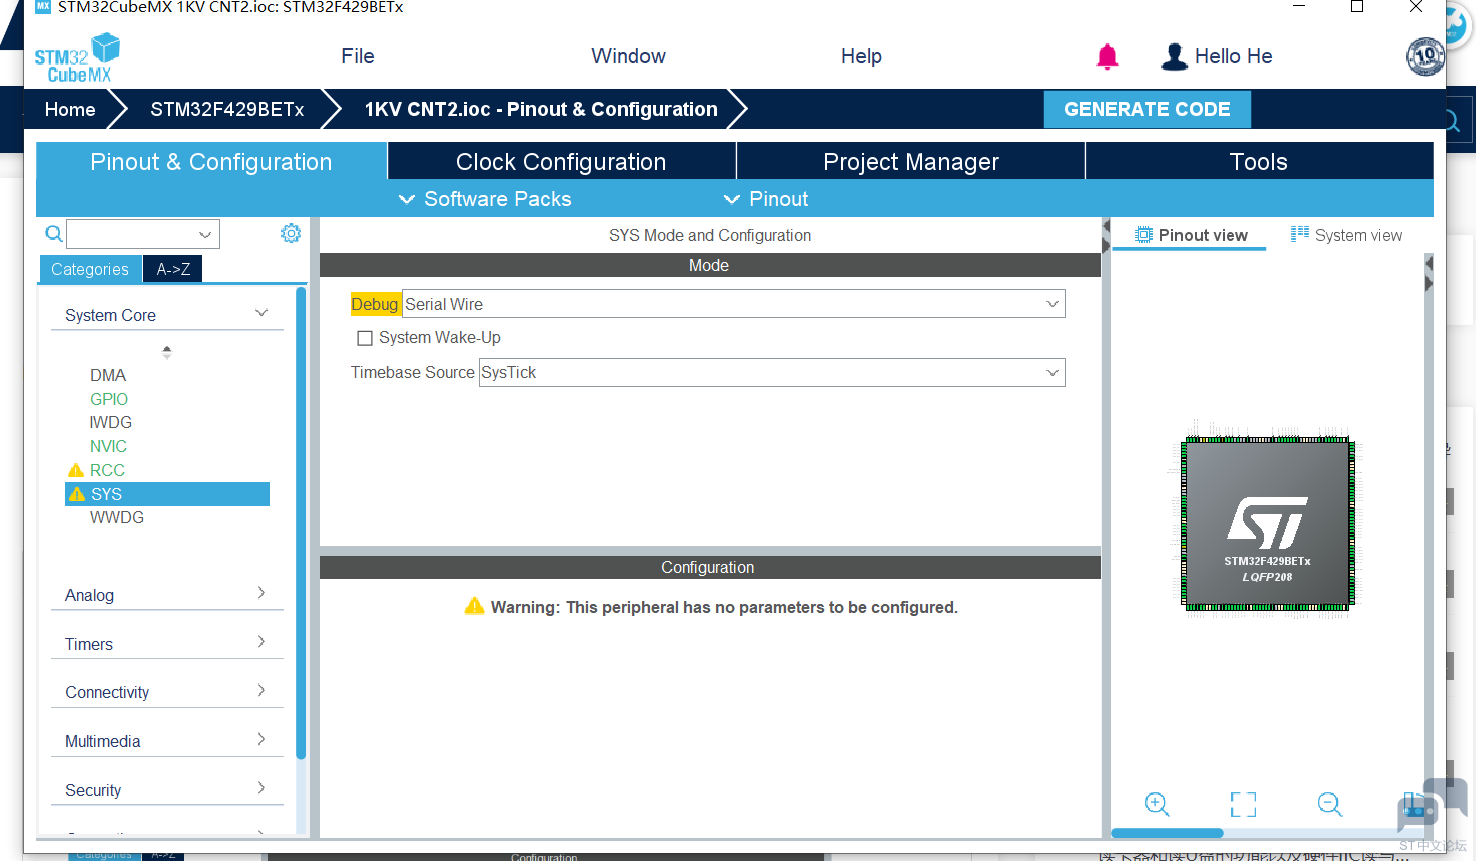Select NVIC in System Core

[x=108, y=446]
